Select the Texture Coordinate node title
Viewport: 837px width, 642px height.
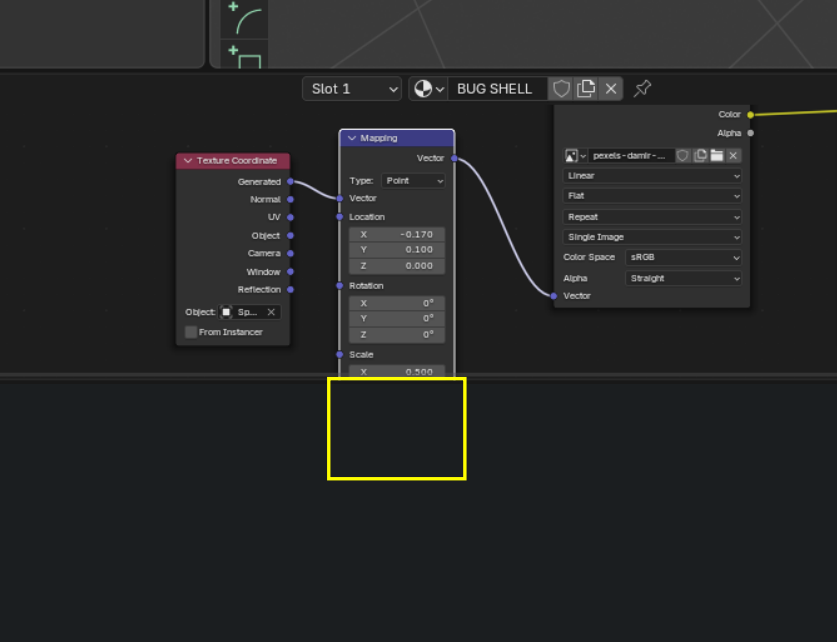coord(236,161)
